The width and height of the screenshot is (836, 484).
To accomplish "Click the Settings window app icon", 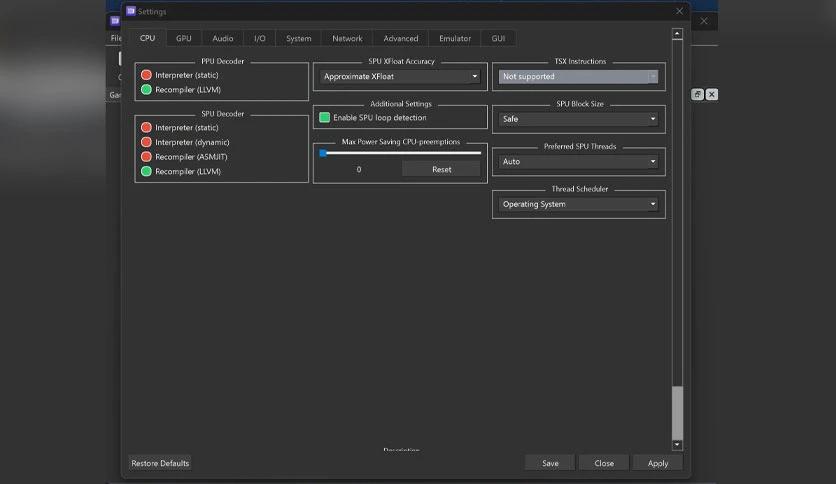I will (131, 11).
